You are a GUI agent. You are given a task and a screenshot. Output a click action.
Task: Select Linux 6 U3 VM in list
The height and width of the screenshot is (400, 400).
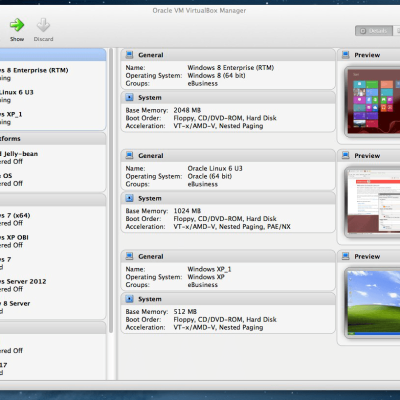point(53,96)
